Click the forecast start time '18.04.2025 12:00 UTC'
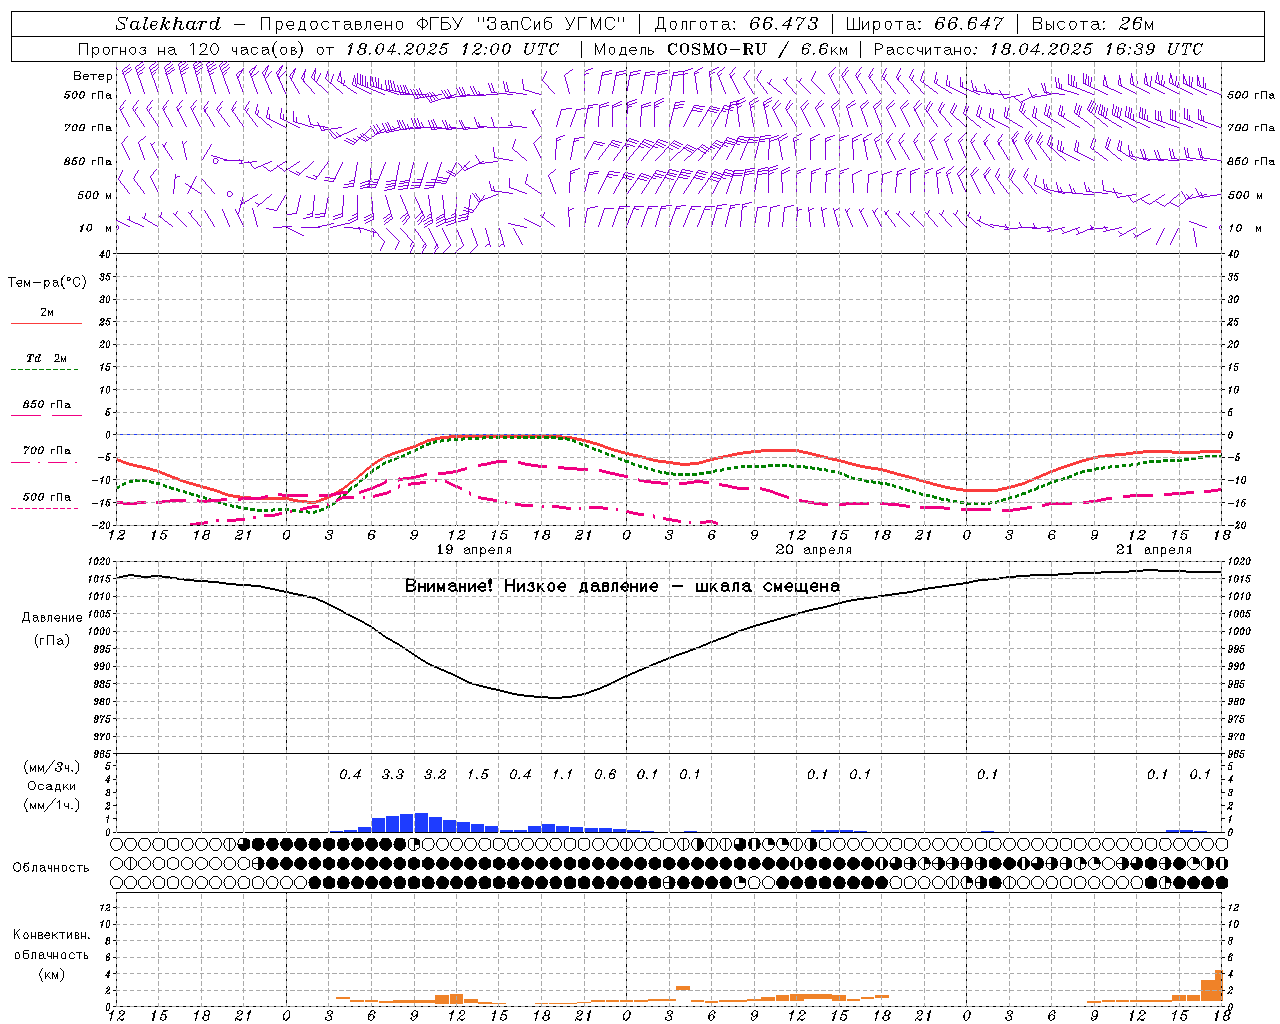The image size is (1280, 1024). pyautogui.click(x=452, y=49)
